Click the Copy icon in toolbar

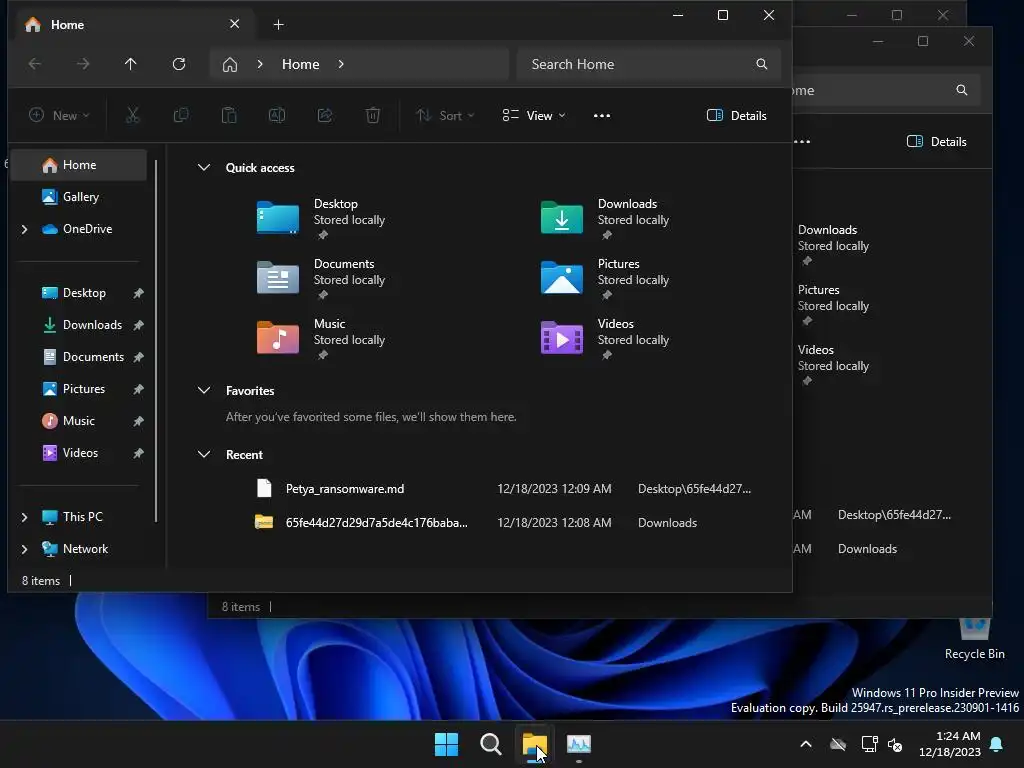pyautogui.click(x=181, y=116)
